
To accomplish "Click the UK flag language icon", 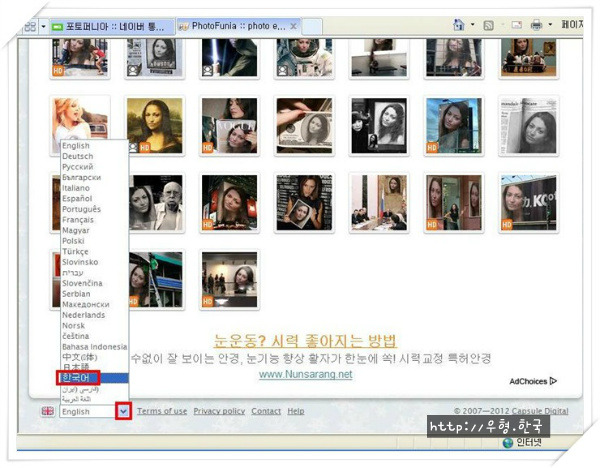I will click(48, 411).
